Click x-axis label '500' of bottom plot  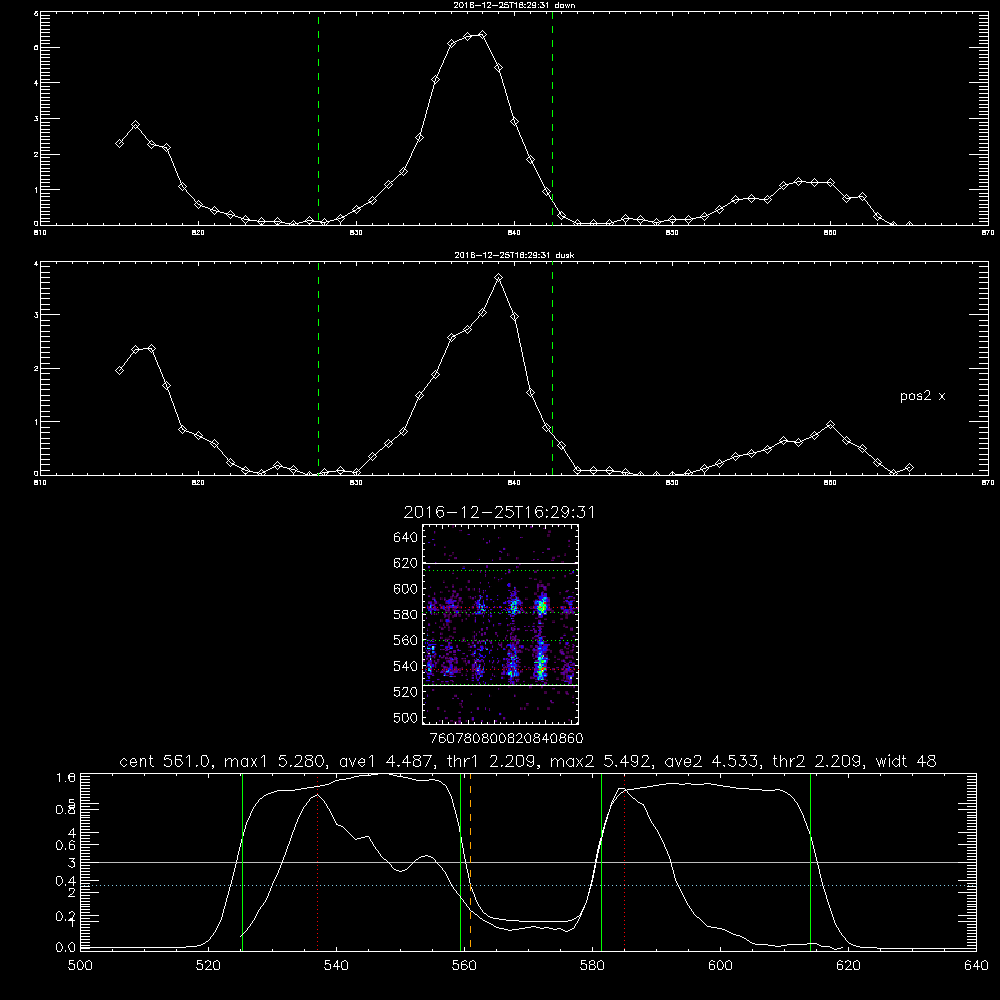(80, 966)
